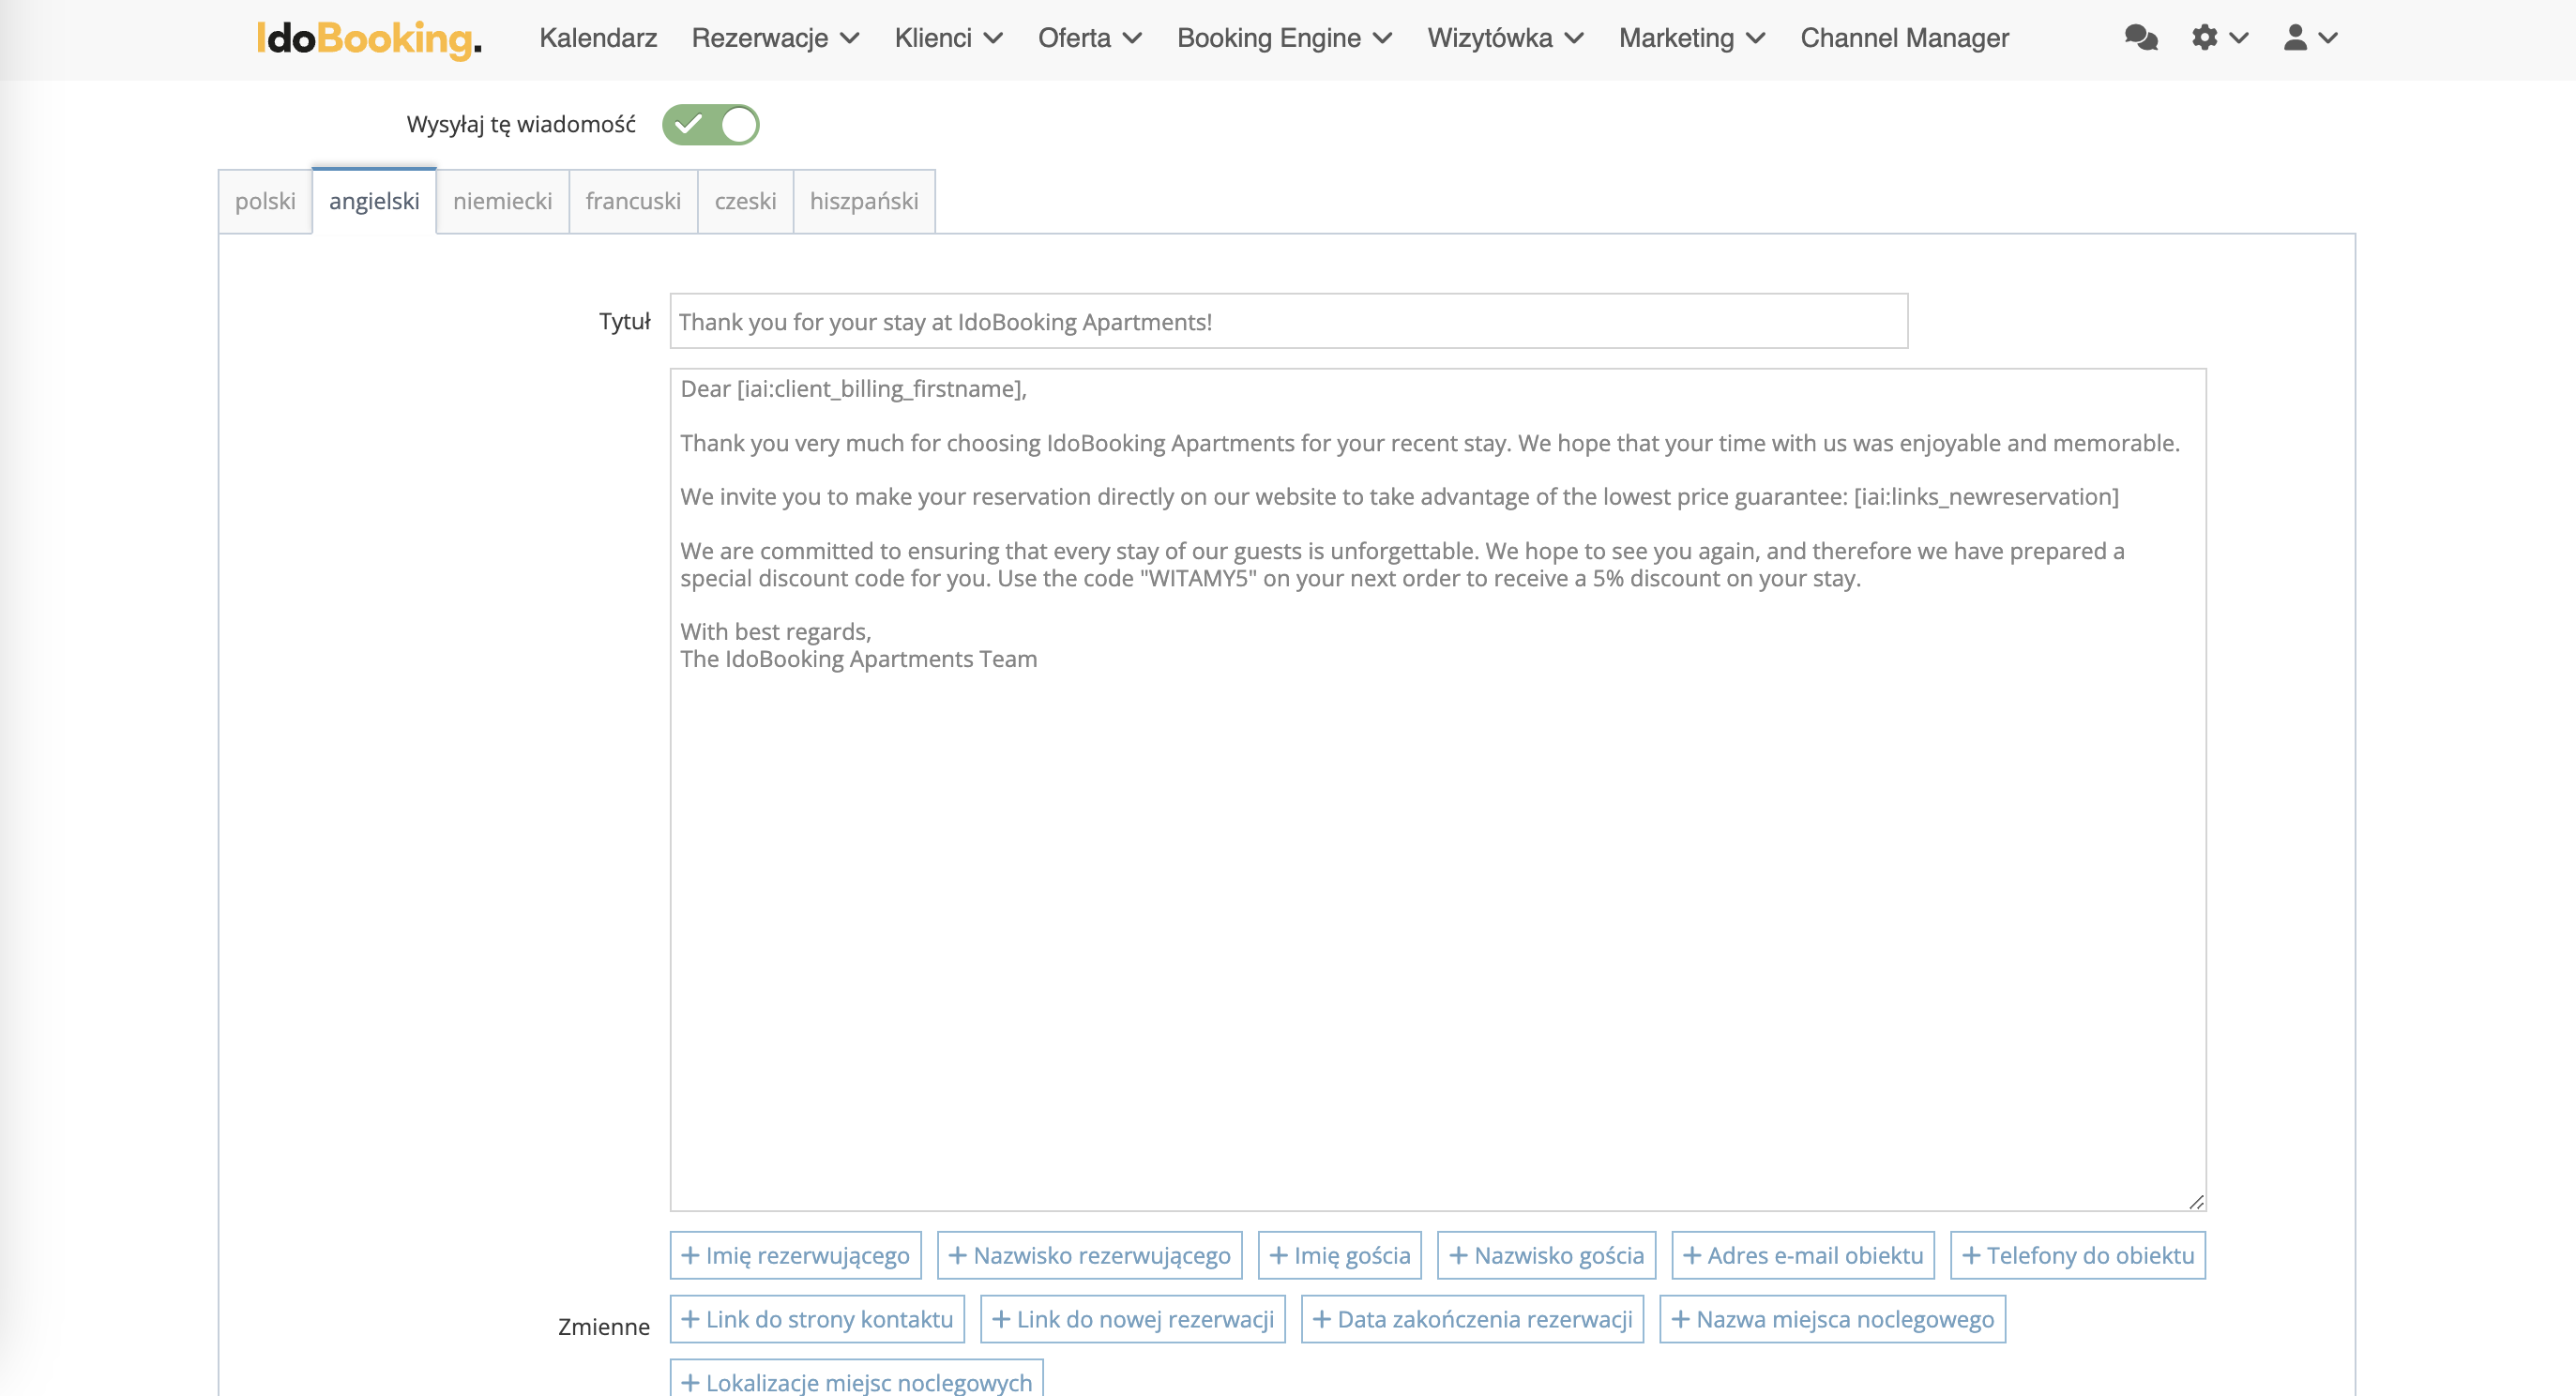
Task: Go to Channel Manager
Action: click(x=1904, y=38)
